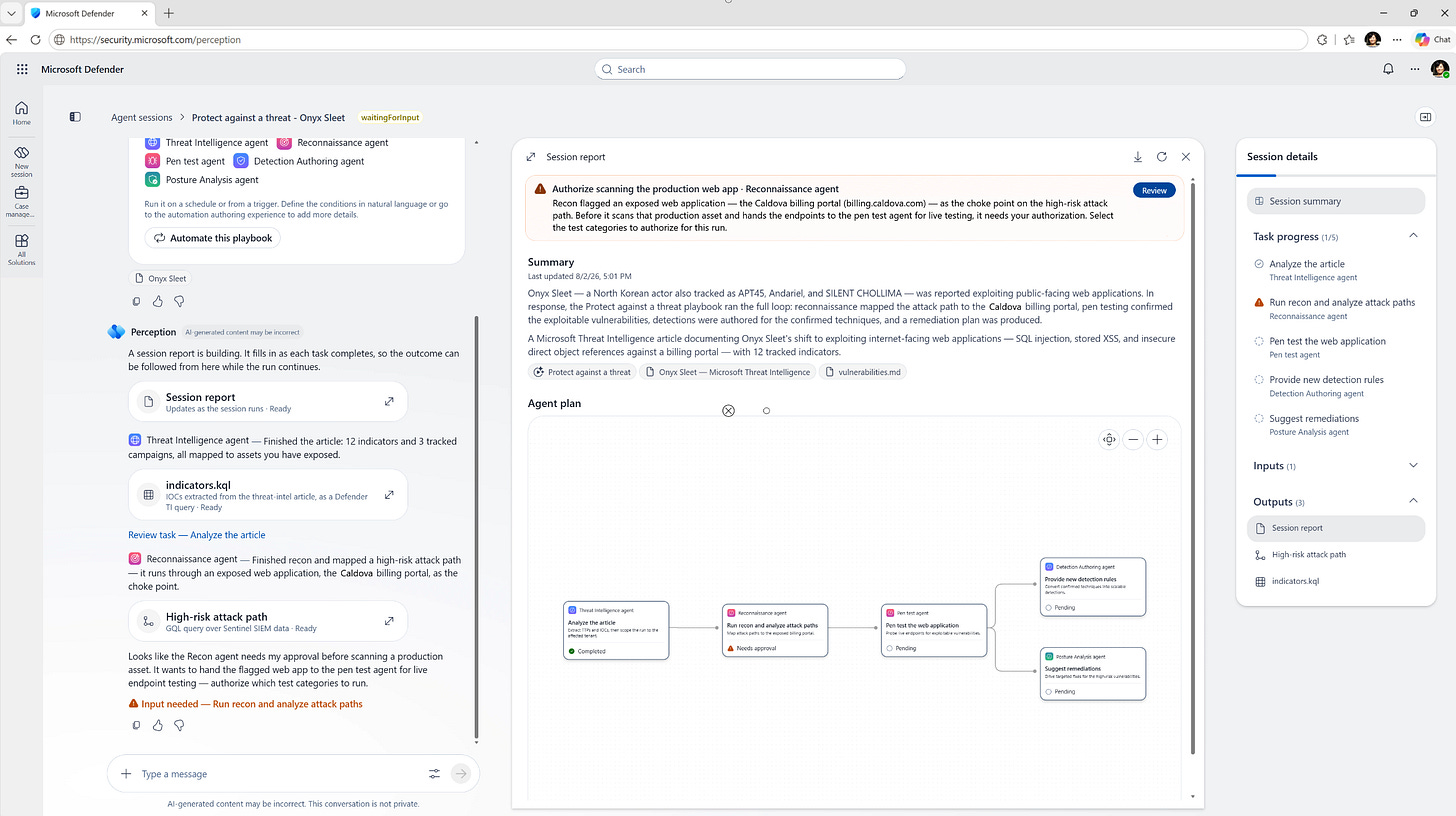Open the Copilot Chat button in browser
This screenshot has width=1456, height=816.
[x=1432, y=39]
